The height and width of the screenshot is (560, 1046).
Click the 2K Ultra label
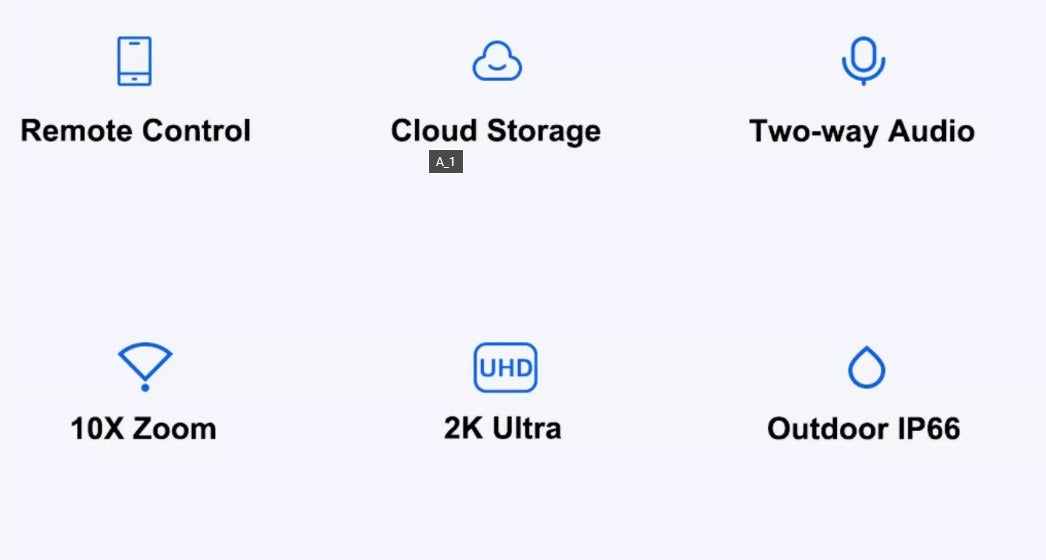[502, 429]
